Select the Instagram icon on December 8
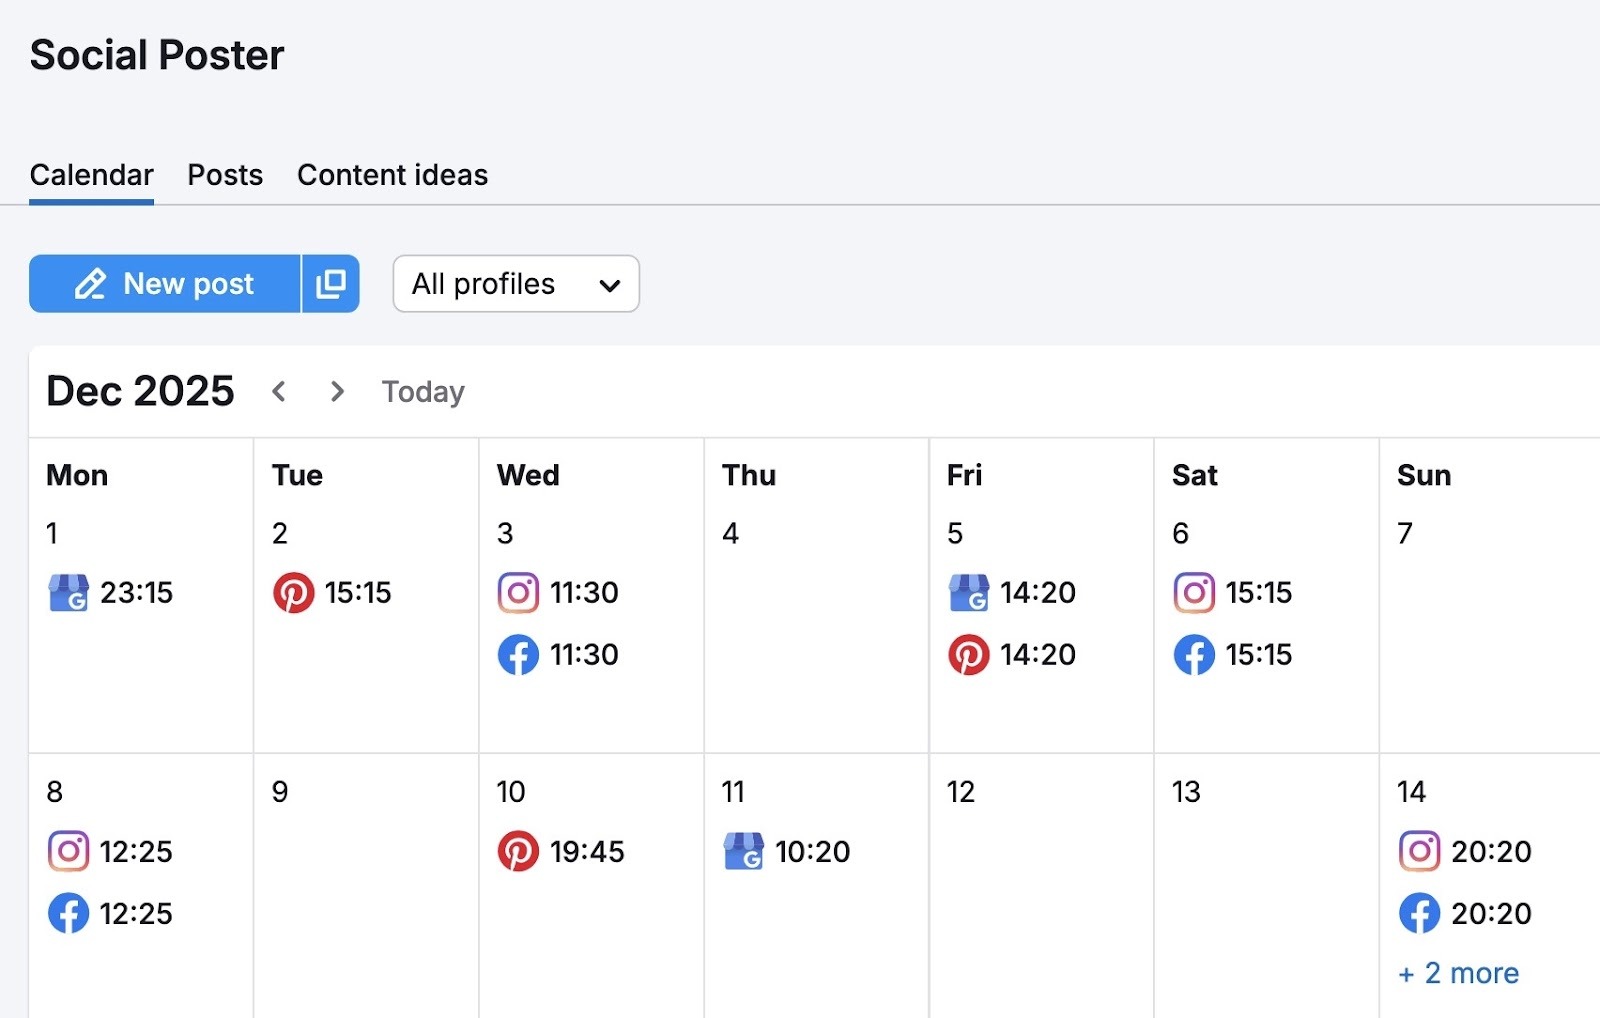Screen dimensions: 1600x1018 69,851
